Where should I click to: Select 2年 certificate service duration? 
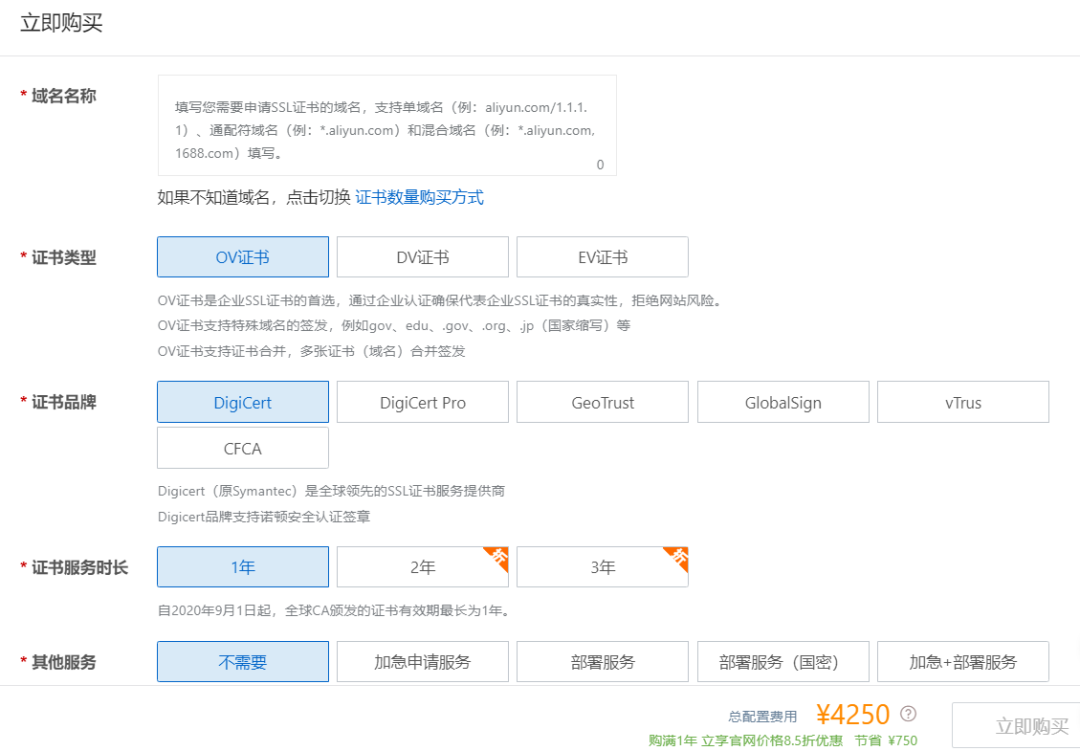(422, 567)
